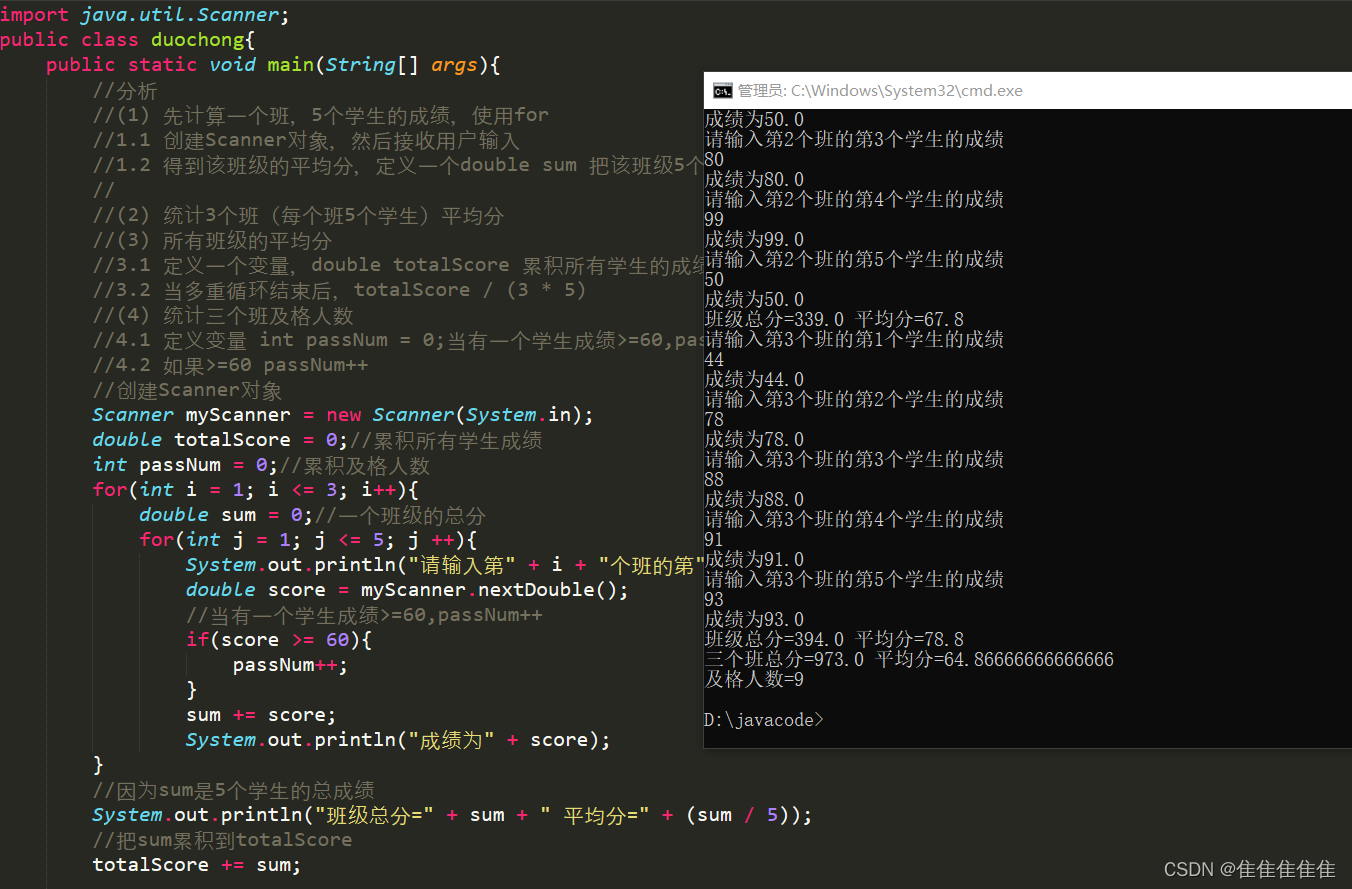Click console output '班级总分=339.0 平均分=67.8'
The height and width of the screenshot is (889, 1352).
point(834,320)
